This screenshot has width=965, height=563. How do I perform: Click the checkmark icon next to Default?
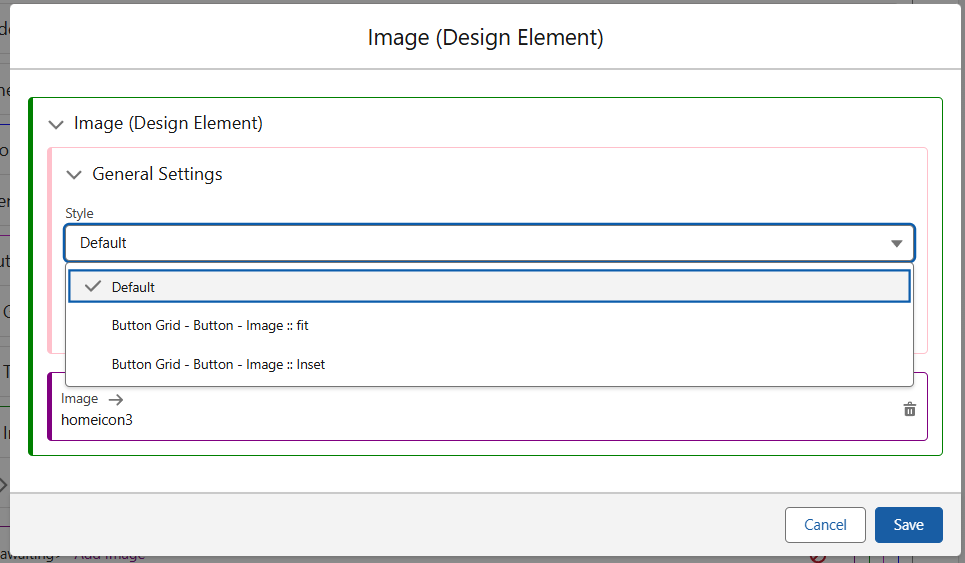[94, 286]
